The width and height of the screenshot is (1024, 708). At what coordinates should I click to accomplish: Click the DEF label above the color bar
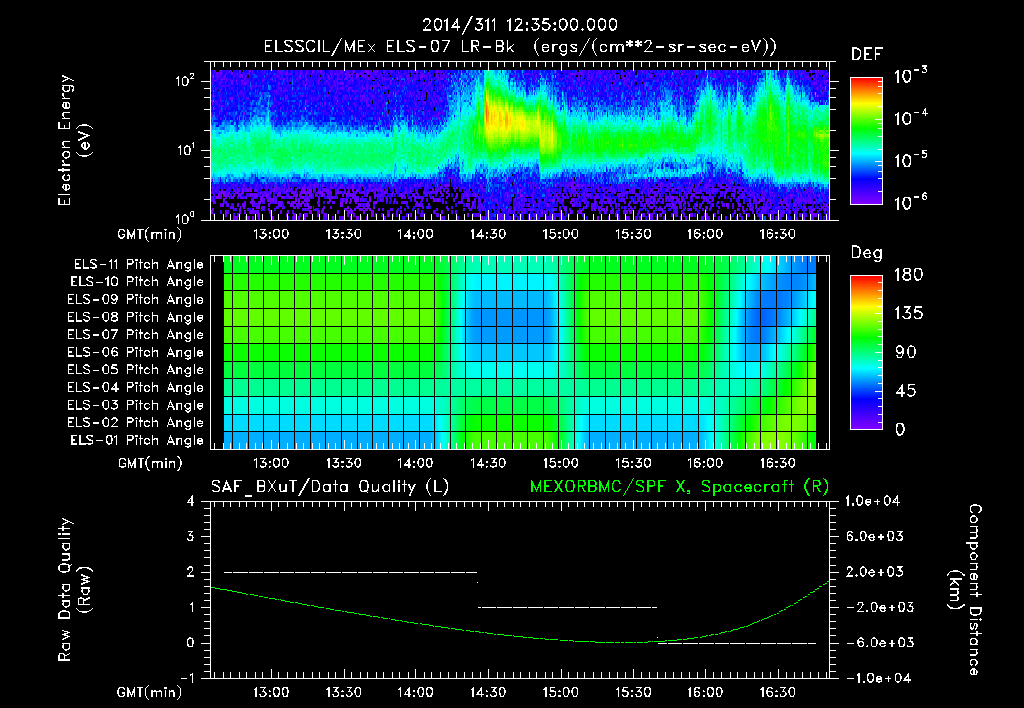click(867, 55)
